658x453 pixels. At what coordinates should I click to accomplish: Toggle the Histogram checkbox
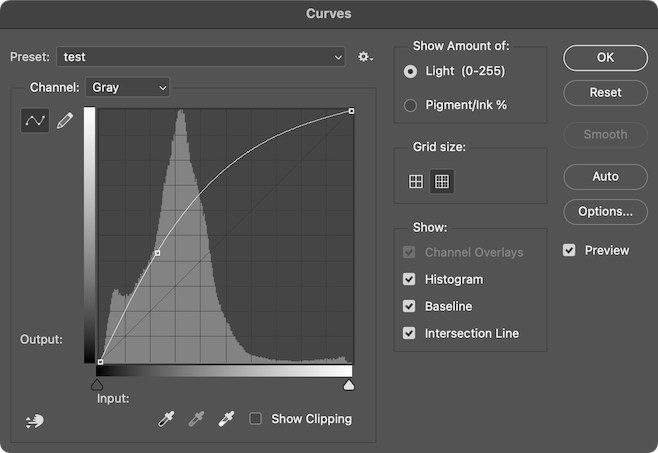coord(409,279)
